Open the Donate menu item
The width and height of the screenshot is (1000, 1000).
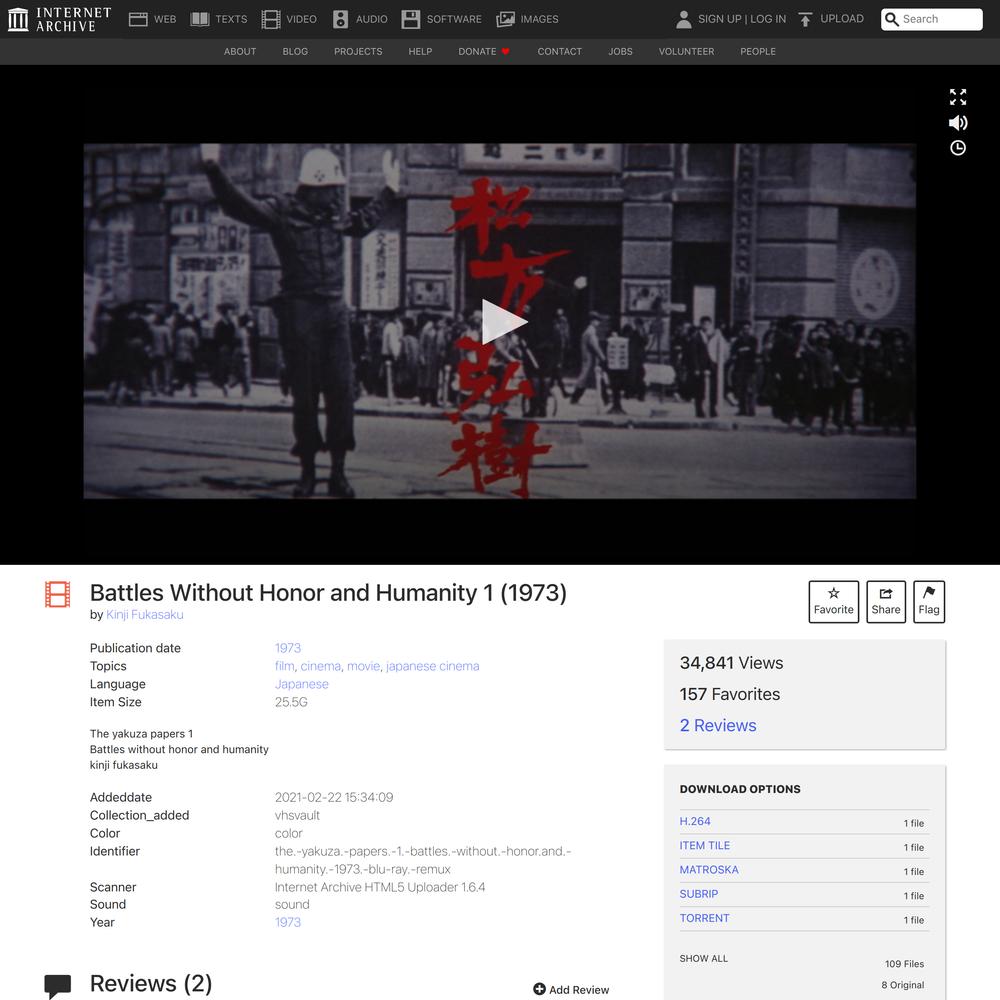click(x=484, y=52)
